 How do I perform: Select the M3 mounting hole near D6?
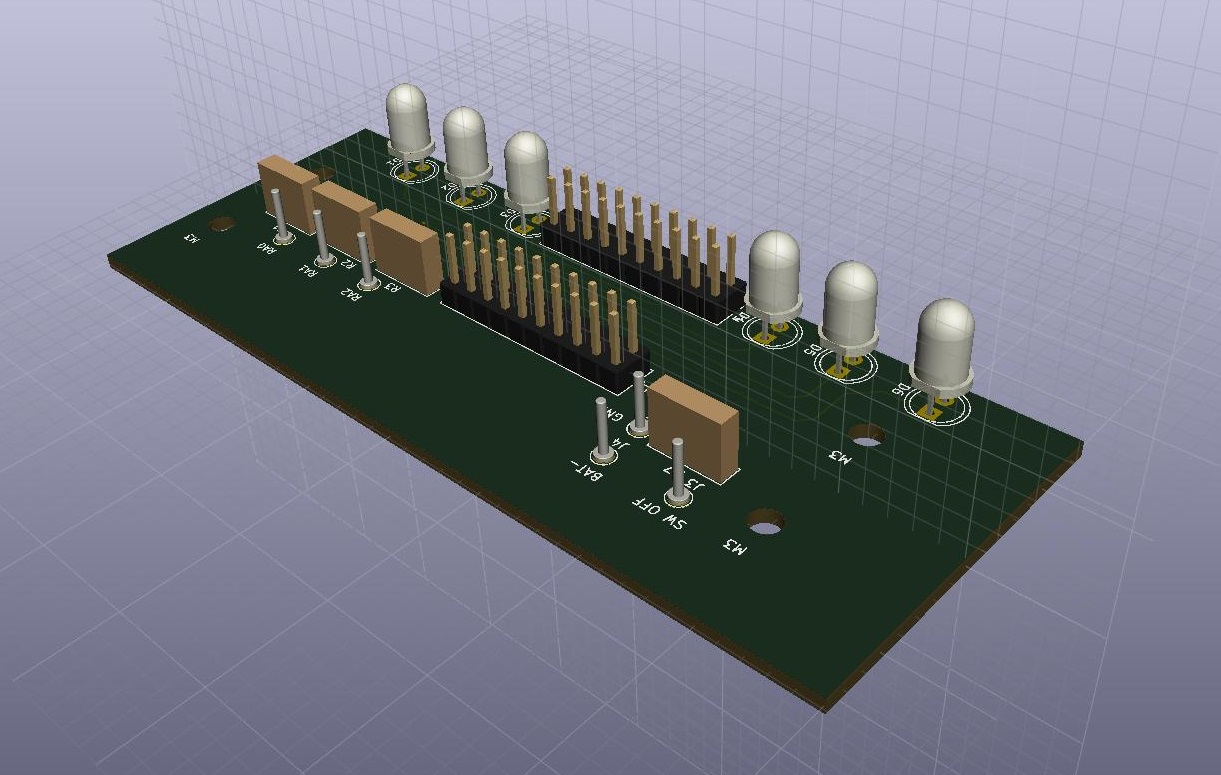(x=866, y=434)
